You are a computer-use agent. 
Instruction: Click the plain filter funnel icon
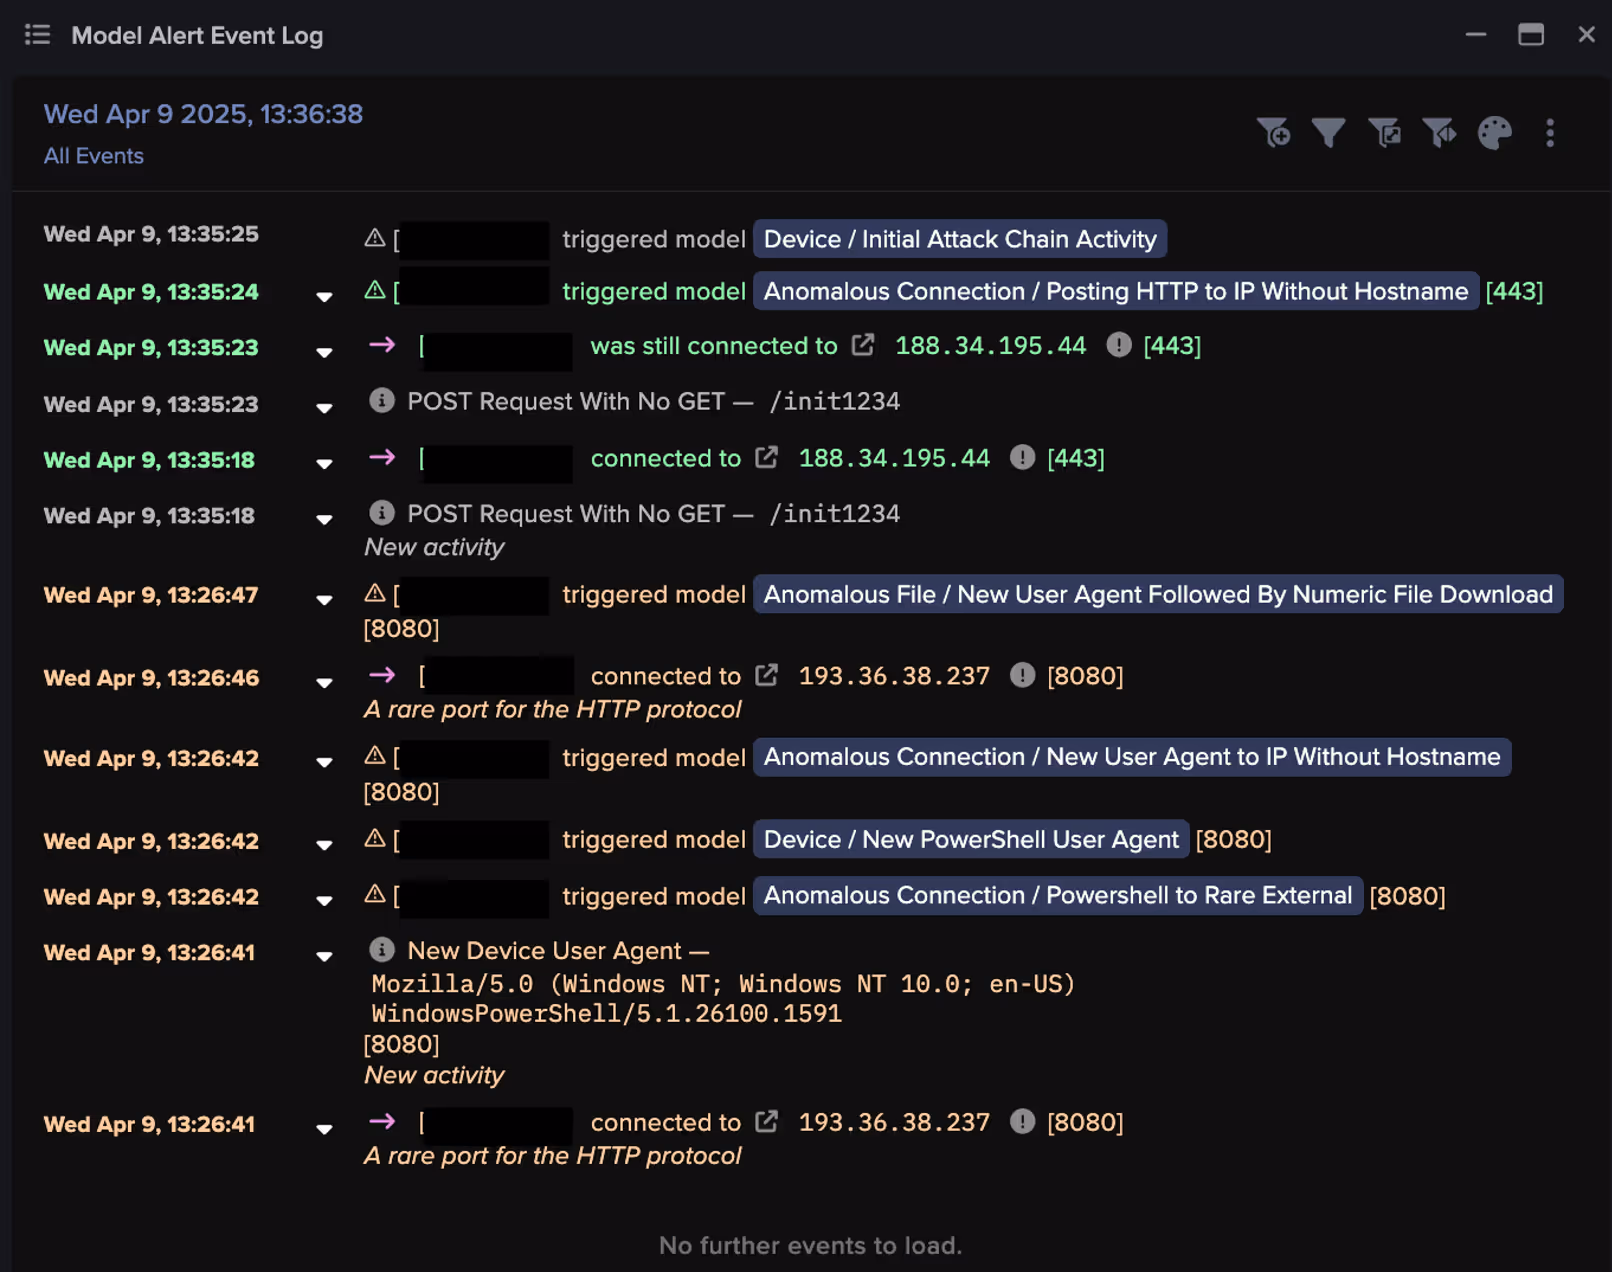point(1329,133)
